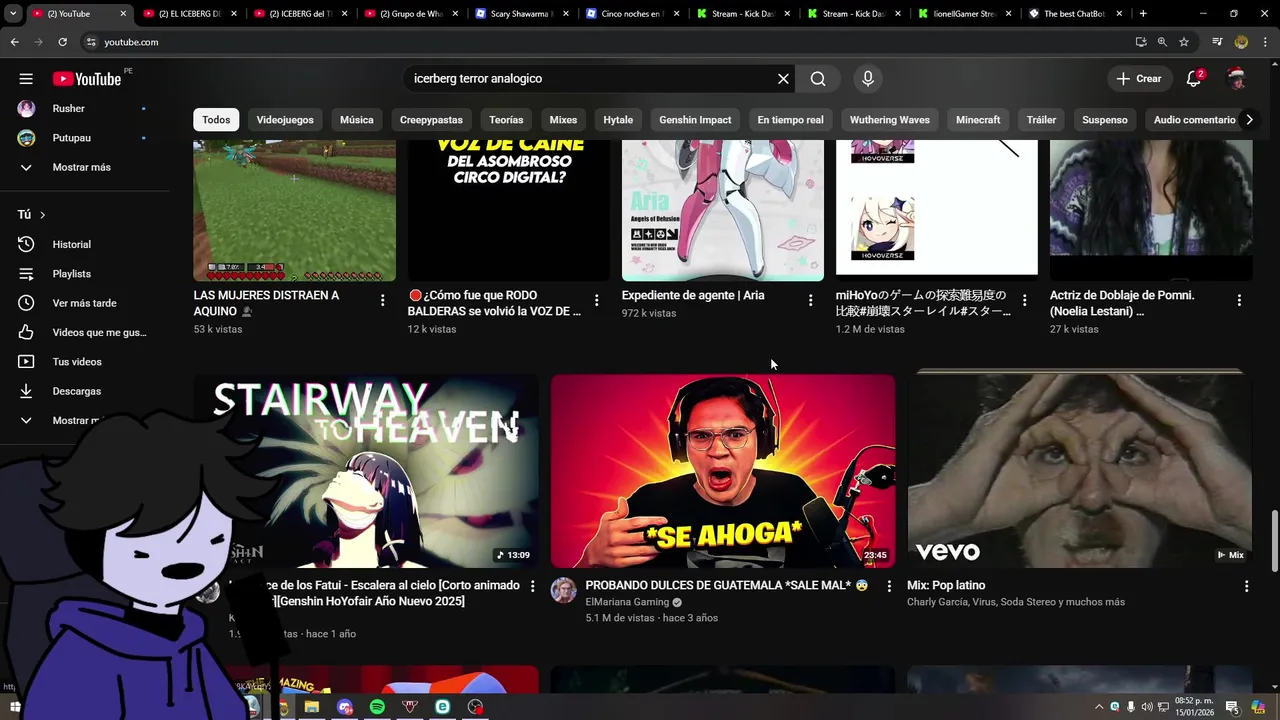Select the Creepypastas filter chip
This screenshot has height=720, width=1280.
click(x=431, y=120)
